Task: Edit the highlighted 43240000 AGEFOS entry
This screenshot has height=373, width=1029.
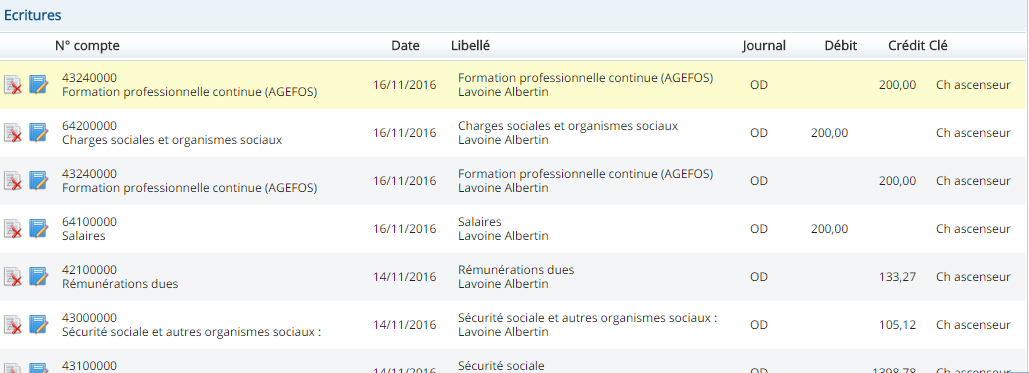Action: pyautogui.click(x=39, y=85)
